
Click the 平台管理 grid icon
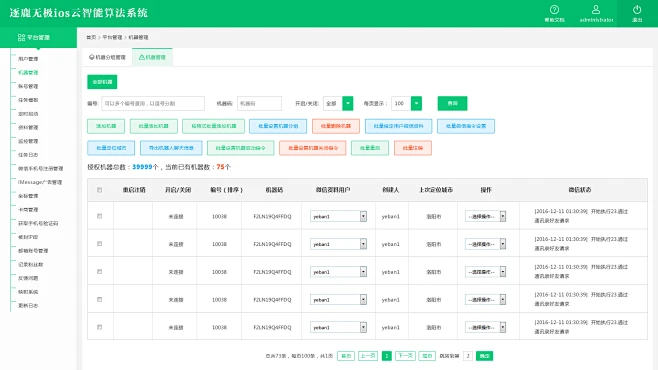click(x=21, y=37)
